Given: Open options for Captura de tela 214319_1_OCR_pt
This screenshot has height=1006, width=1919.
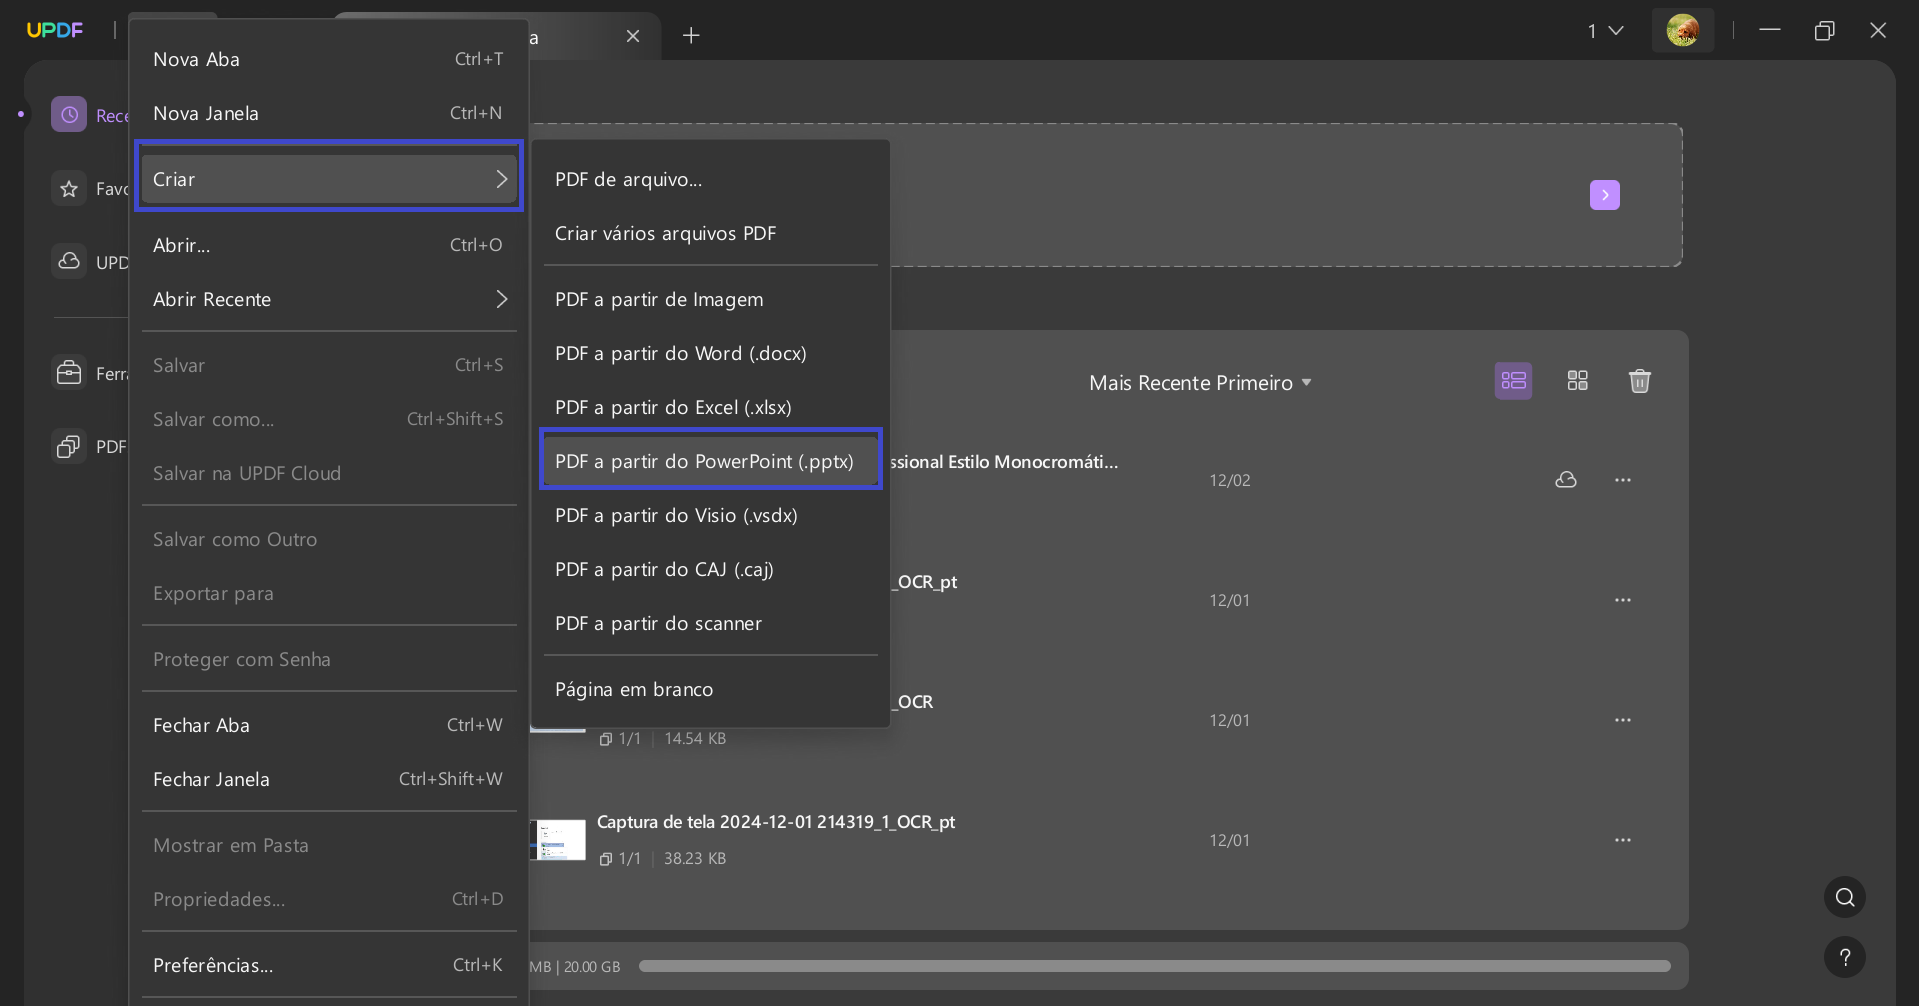Looking at the screenshot, I should (1623, 840).
